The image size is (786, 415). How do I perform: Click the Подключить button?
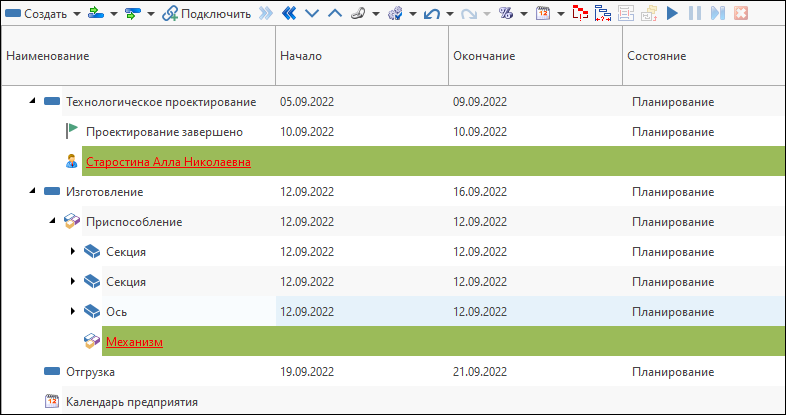coord(206,14)
